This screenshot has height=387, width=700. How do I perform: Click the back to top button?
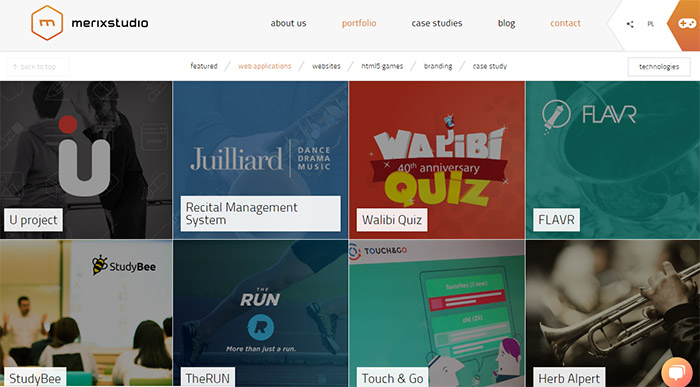click(38, 67)
